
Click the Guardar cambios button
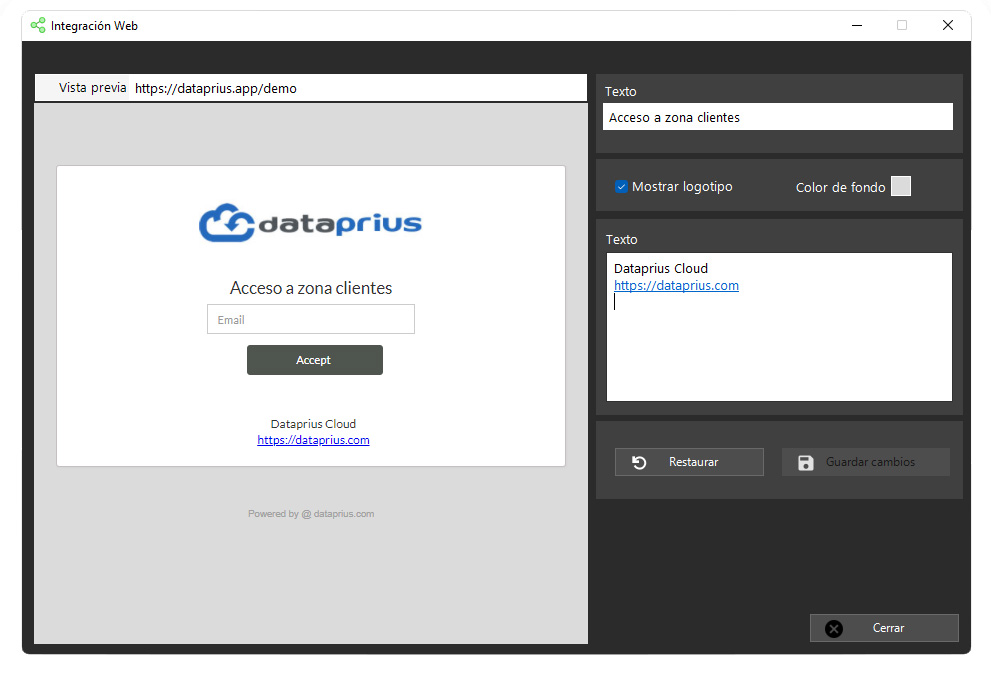865,462
